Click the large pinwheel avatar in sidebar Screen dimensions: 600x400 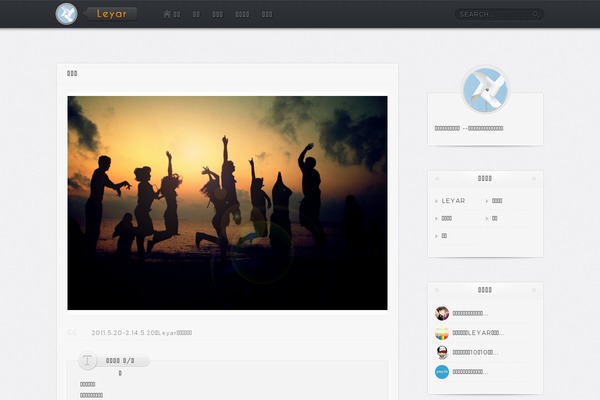(486, 91)
